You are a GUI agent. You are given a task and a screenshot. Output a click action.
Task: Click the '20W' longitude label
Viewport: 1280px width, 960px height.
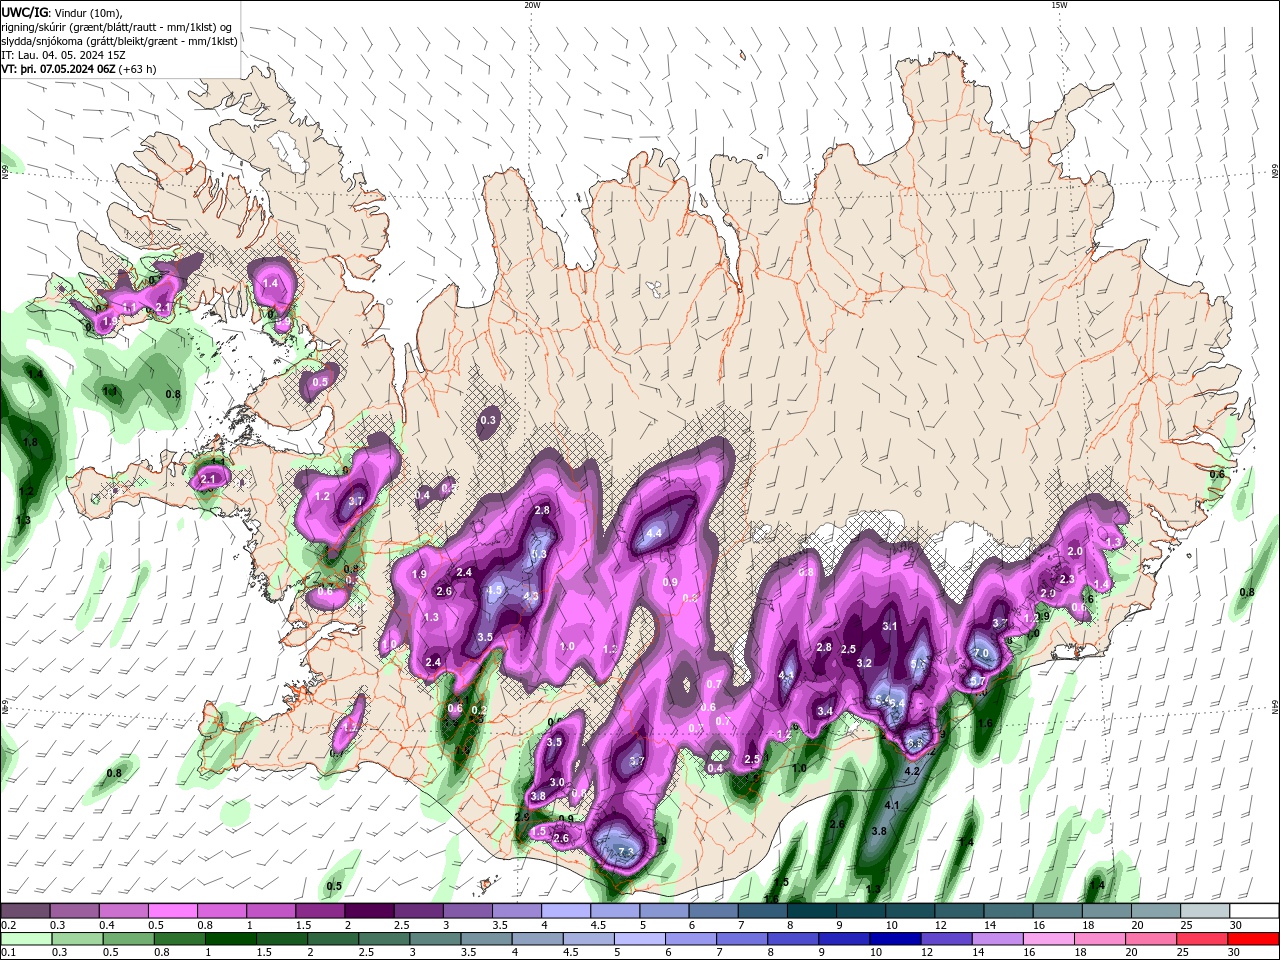532,5
